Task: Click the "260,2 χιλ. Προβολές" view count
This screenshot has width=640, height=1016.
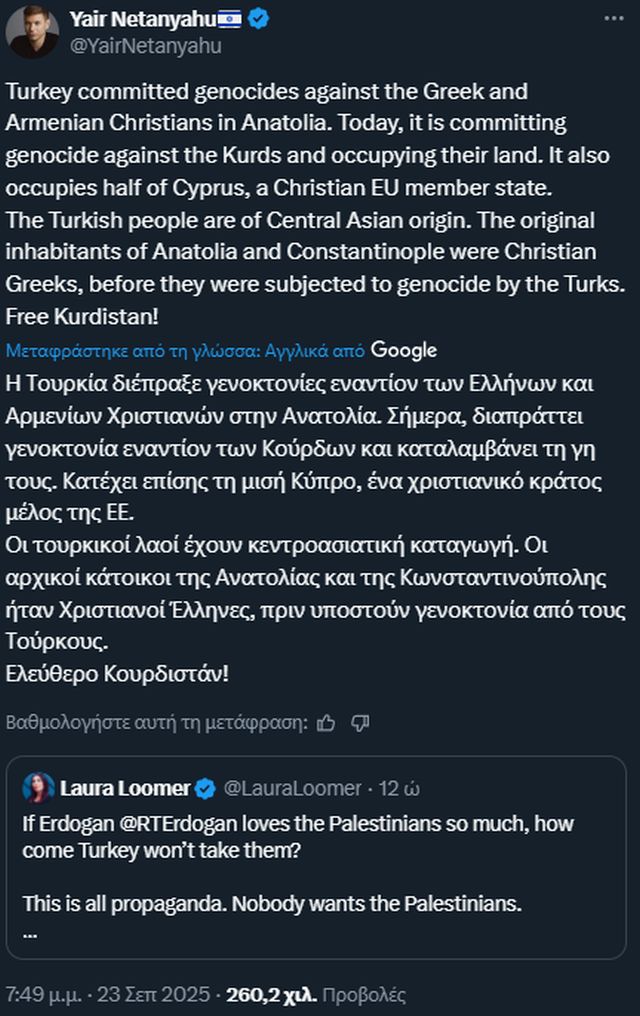Action: [x=316, y=995]
